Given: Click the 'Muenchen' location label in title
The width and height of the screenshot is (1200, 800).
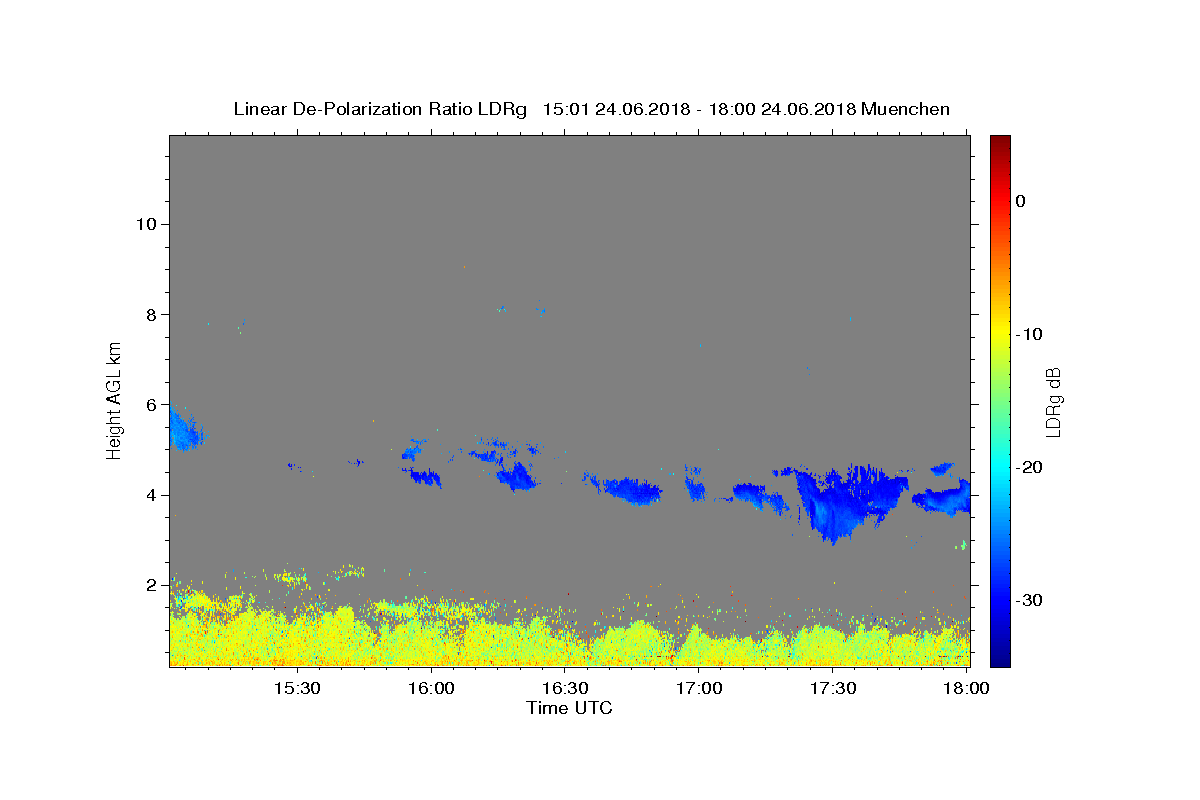Looking at the screenshot, I should [905, 109].
